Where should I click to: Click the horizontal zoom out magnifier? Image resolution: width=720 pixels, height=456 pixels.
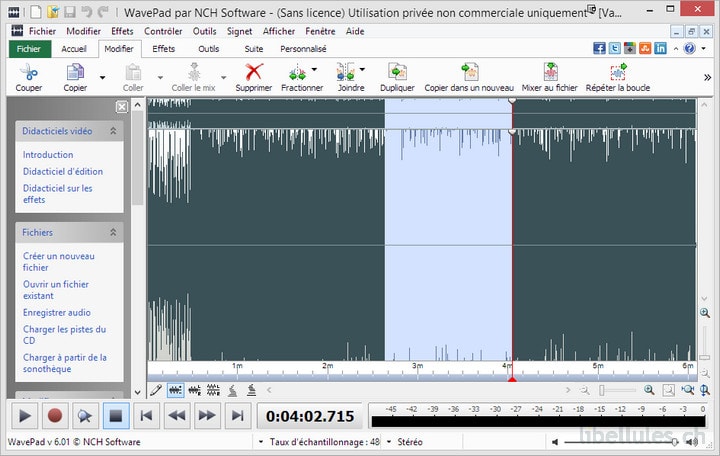coord(585,390)
